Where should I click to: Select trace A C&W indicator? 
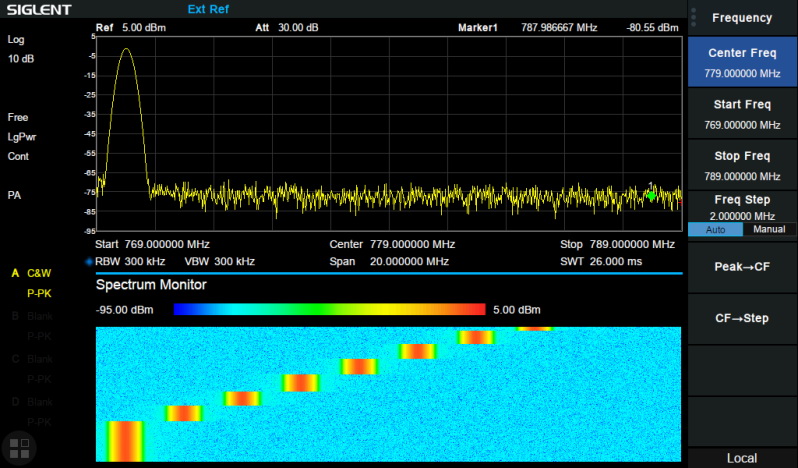[32, 273]
